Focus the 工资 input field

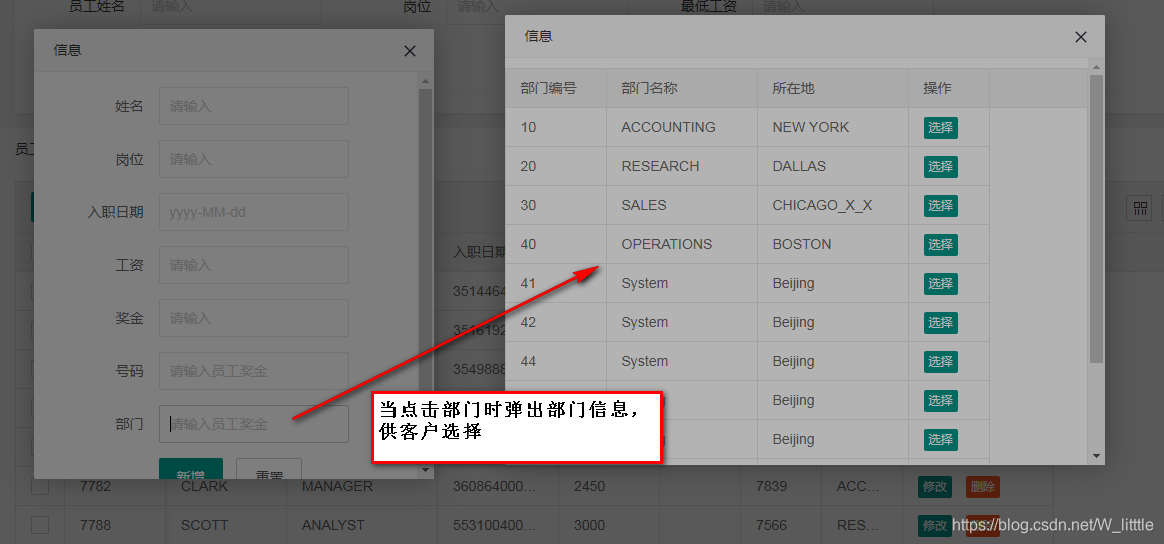254,265
